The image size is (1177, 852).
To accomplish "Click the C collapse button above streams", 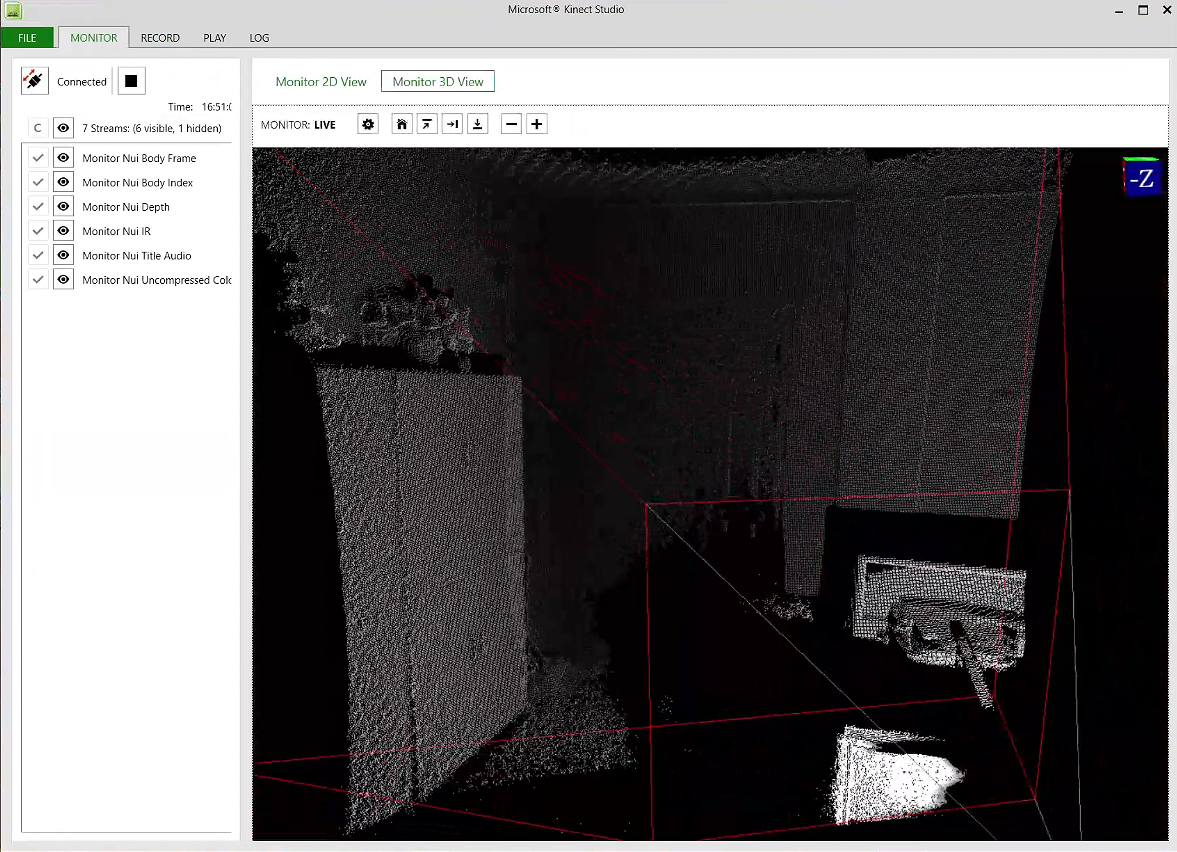I will pos(37,127).
